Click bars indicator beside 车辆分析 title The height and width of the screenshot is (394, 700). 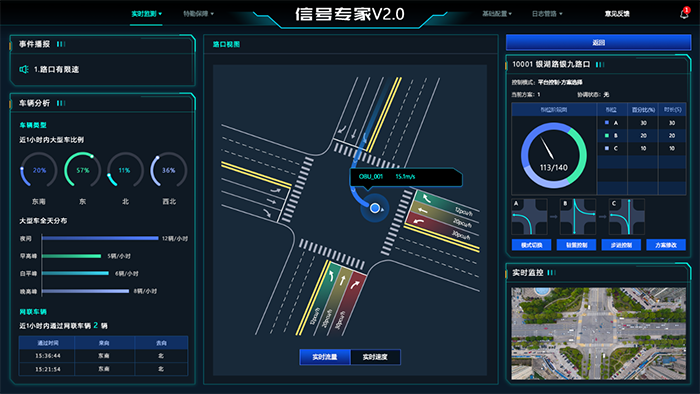[x=61, y=103]
